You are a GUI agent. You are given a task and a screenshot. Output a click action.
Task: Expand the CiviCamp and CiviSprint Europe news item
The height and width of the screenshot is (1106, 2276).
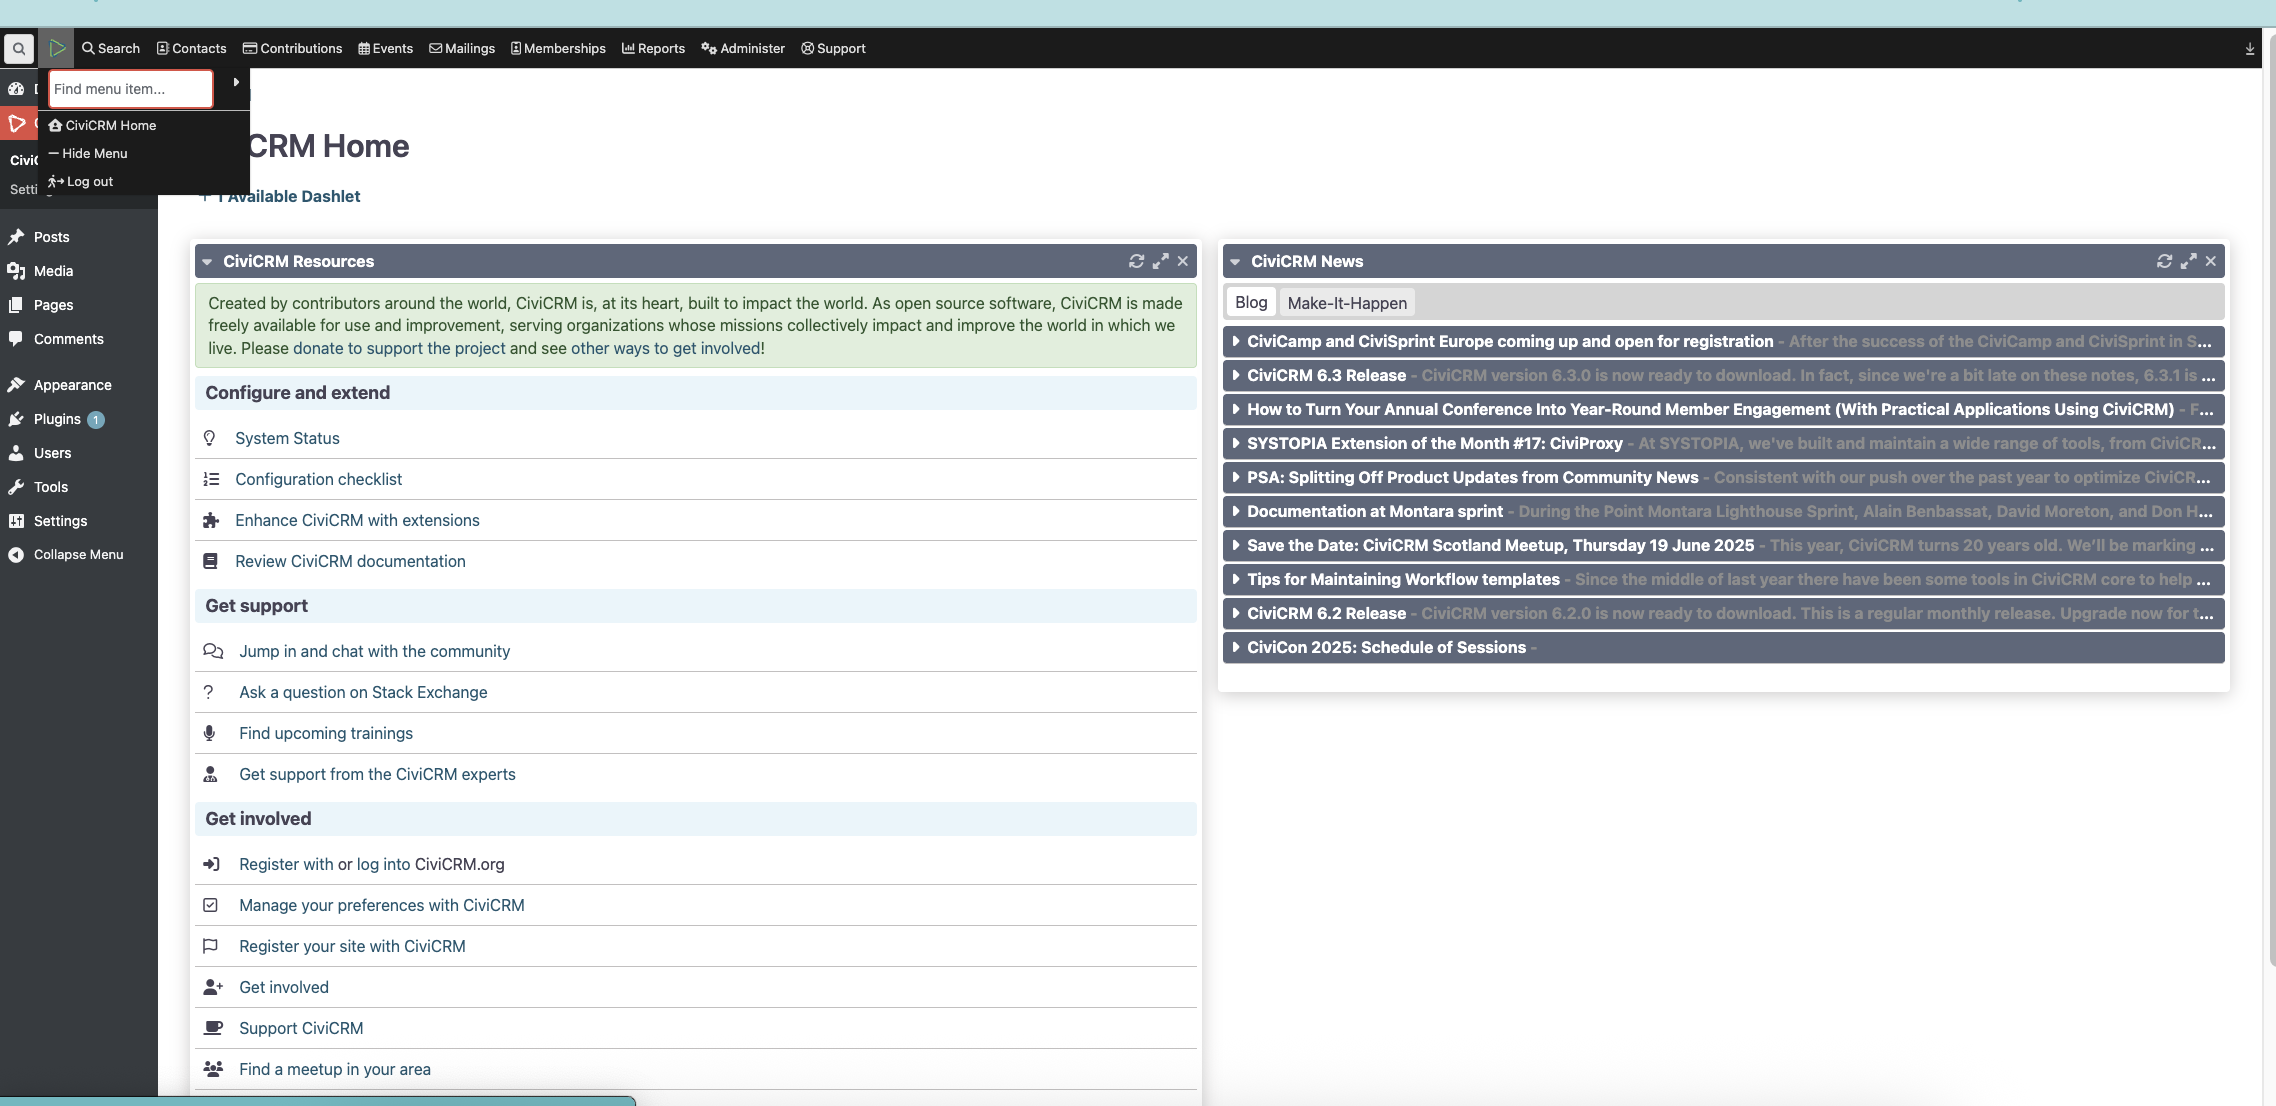1724,341
